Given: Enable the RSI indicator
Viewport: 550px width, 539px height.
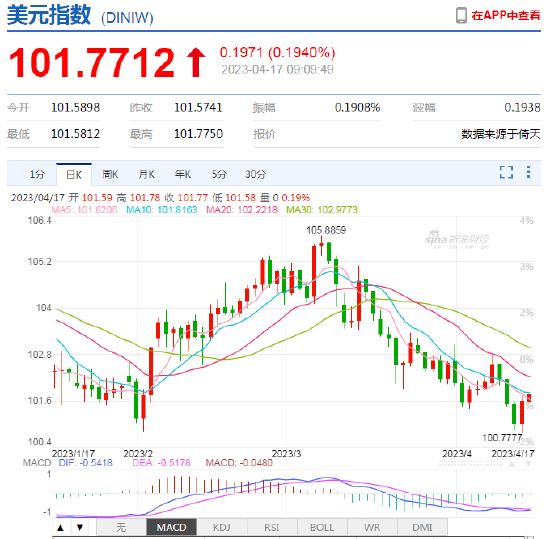Looking at the screenshot, I should [272, 527].
